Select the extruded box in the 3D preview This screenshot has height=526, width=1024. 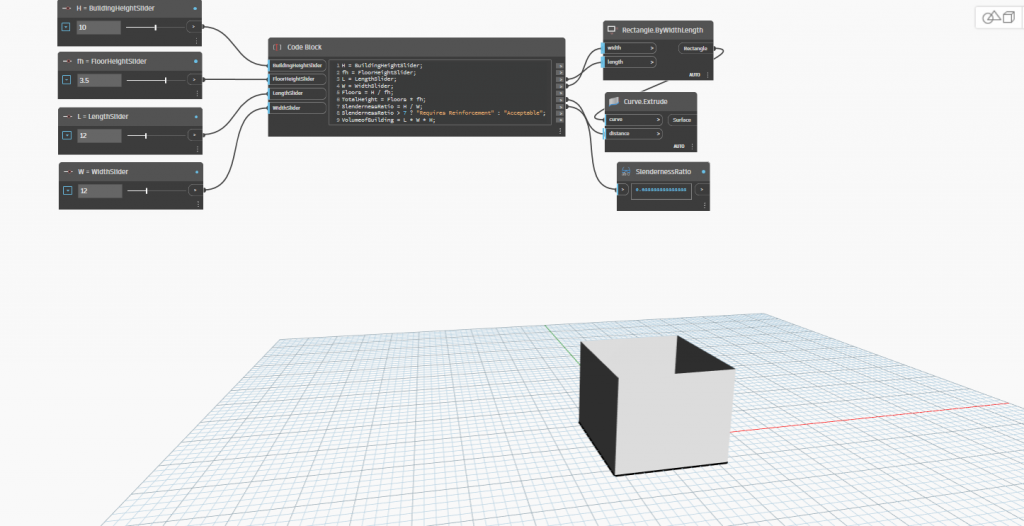click(x=656, y=405)
